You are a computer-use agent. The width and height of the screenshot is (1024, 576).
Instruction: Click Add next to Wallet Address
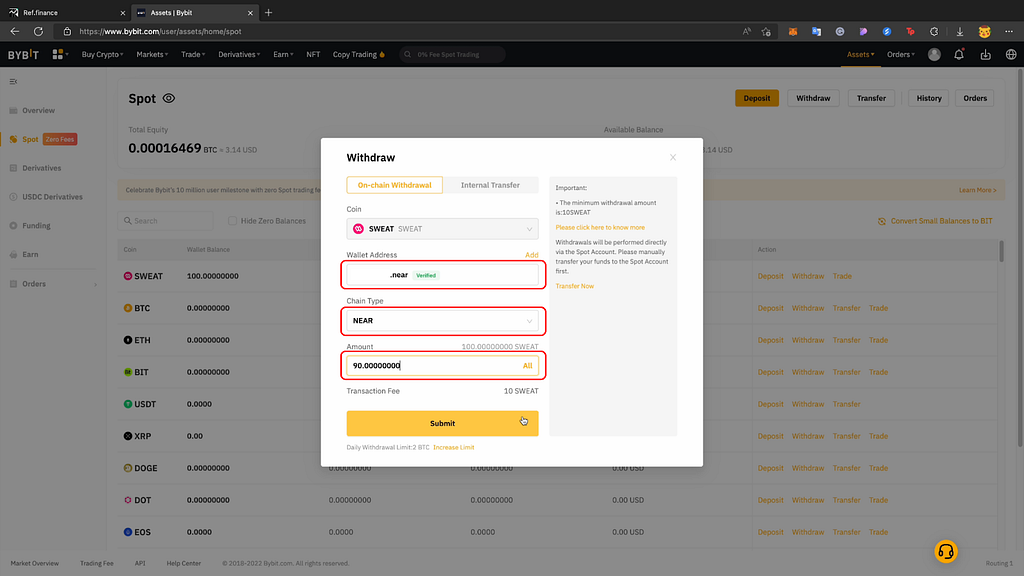(x=532, y=255)
